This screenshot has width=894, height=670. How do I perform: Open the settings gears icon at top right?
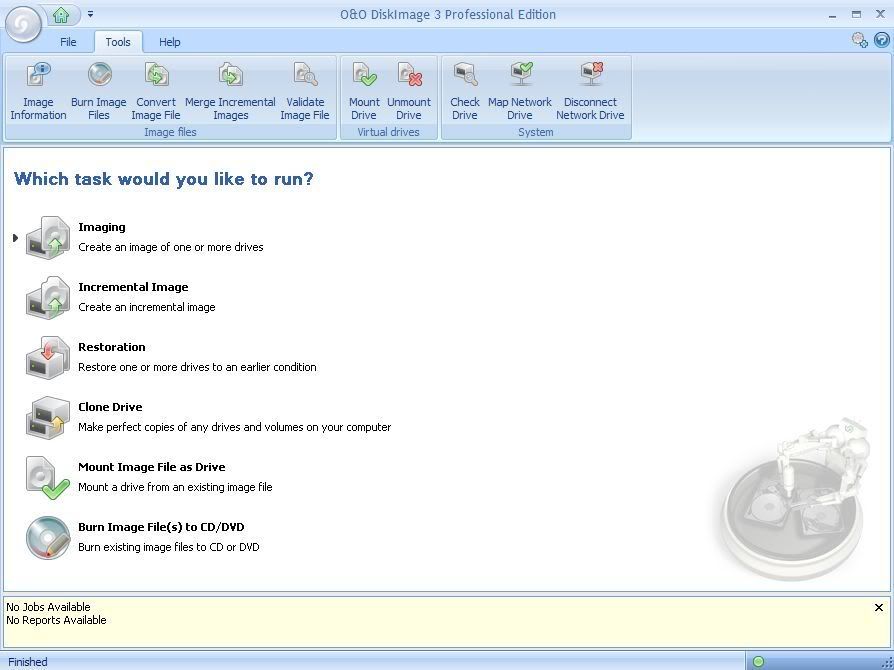coord(860,40)
